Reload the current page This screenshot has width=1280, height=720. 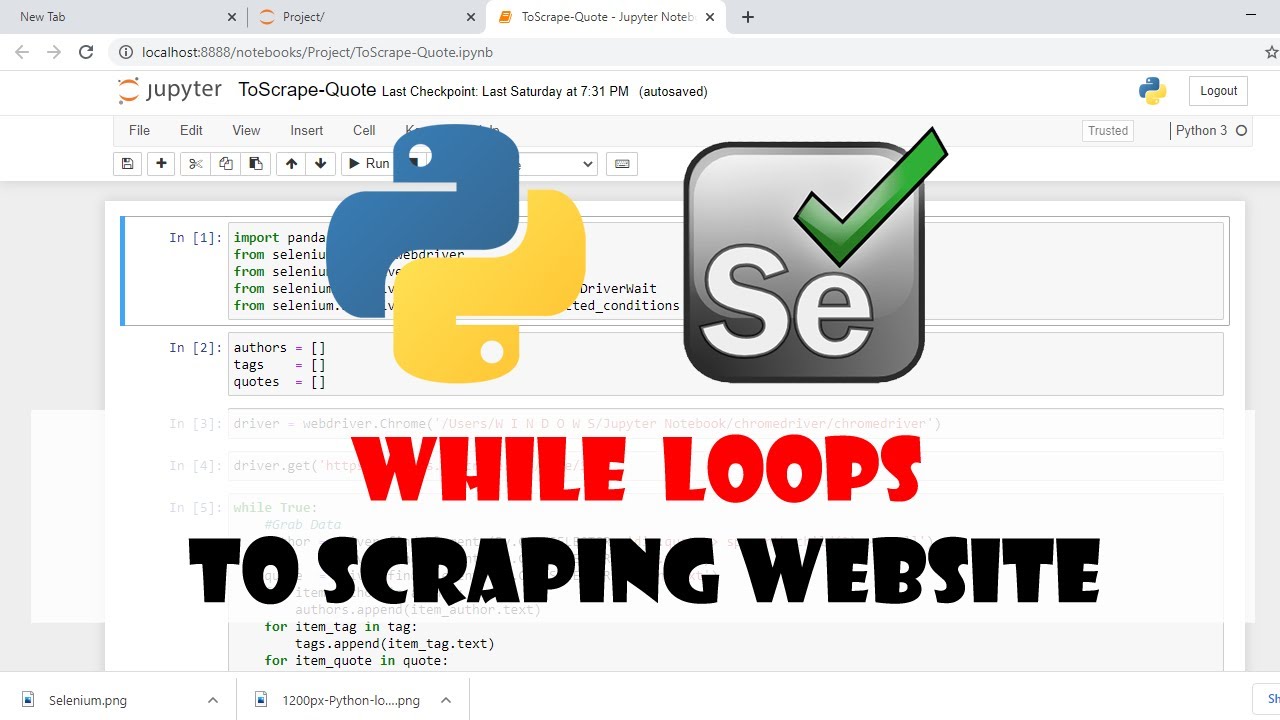tap(86, 52)
